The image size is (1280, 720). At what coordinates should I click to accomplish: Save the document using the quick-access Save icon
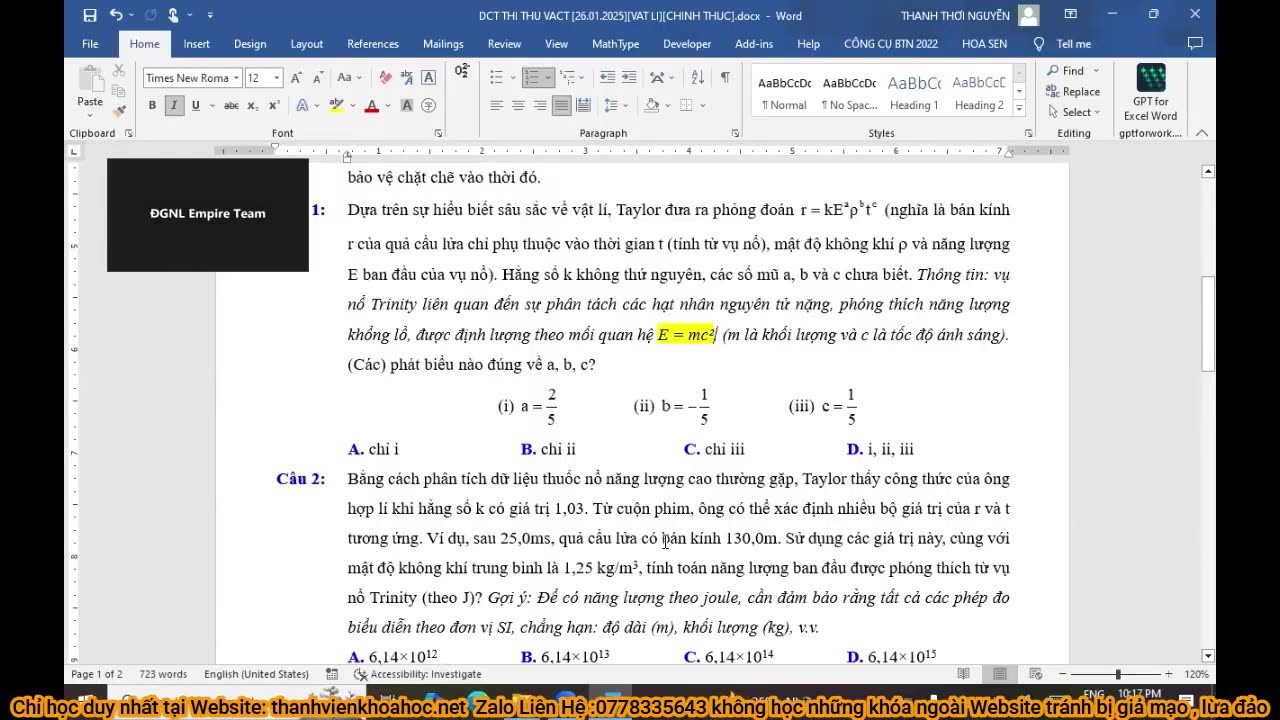click(90, 15)
